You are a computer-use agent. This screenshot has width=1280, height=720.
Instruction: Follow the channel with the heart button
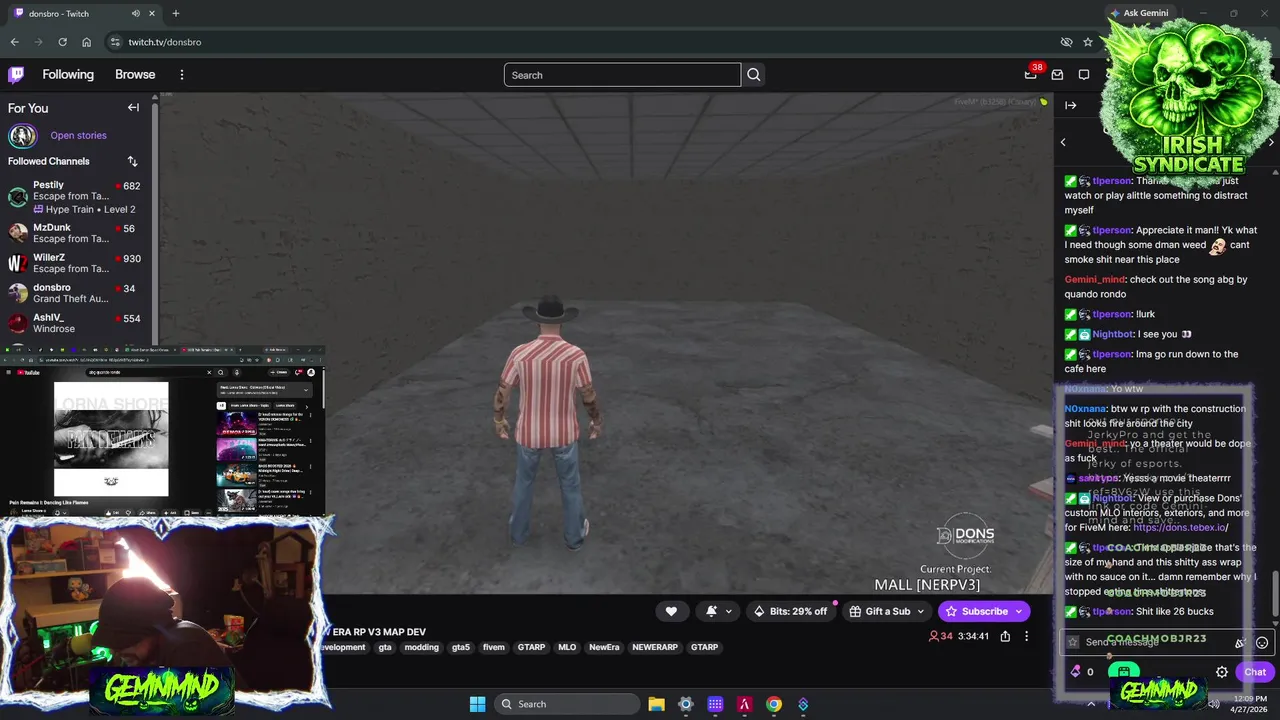pyautogui.click(x=671, y=611)
